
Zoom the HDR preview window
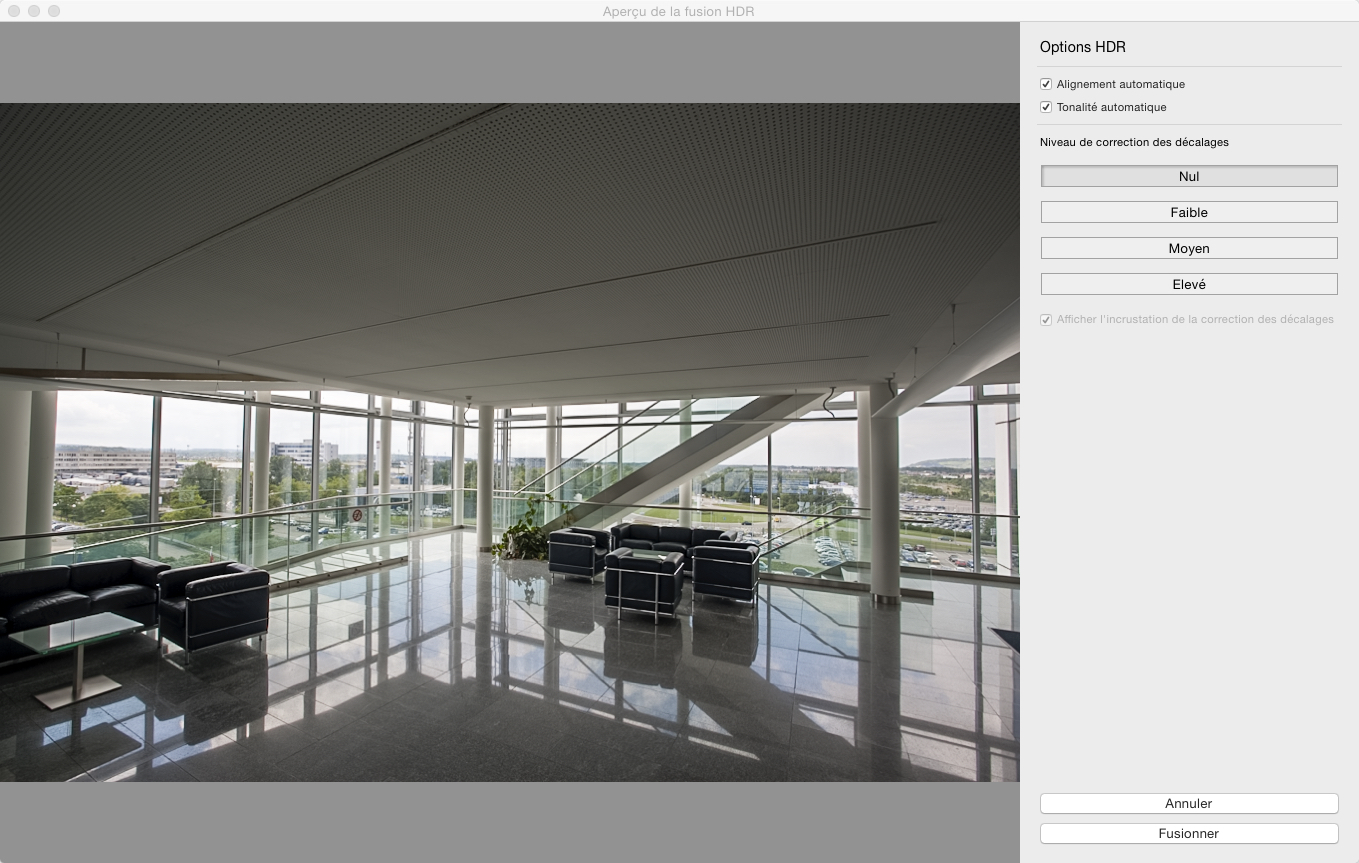pos(54,11)
